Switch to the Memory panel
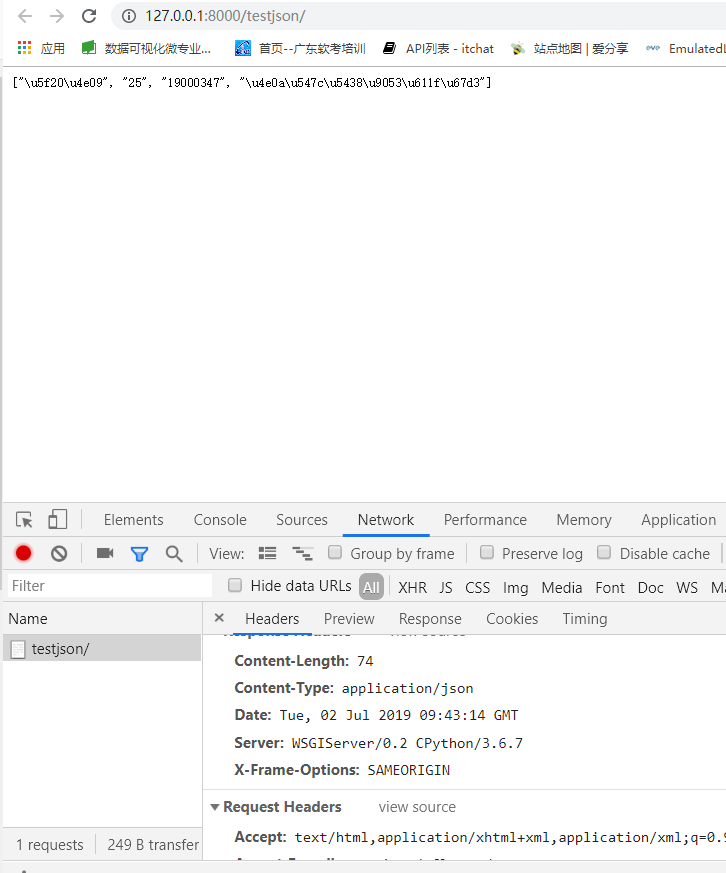 point(584,519)
